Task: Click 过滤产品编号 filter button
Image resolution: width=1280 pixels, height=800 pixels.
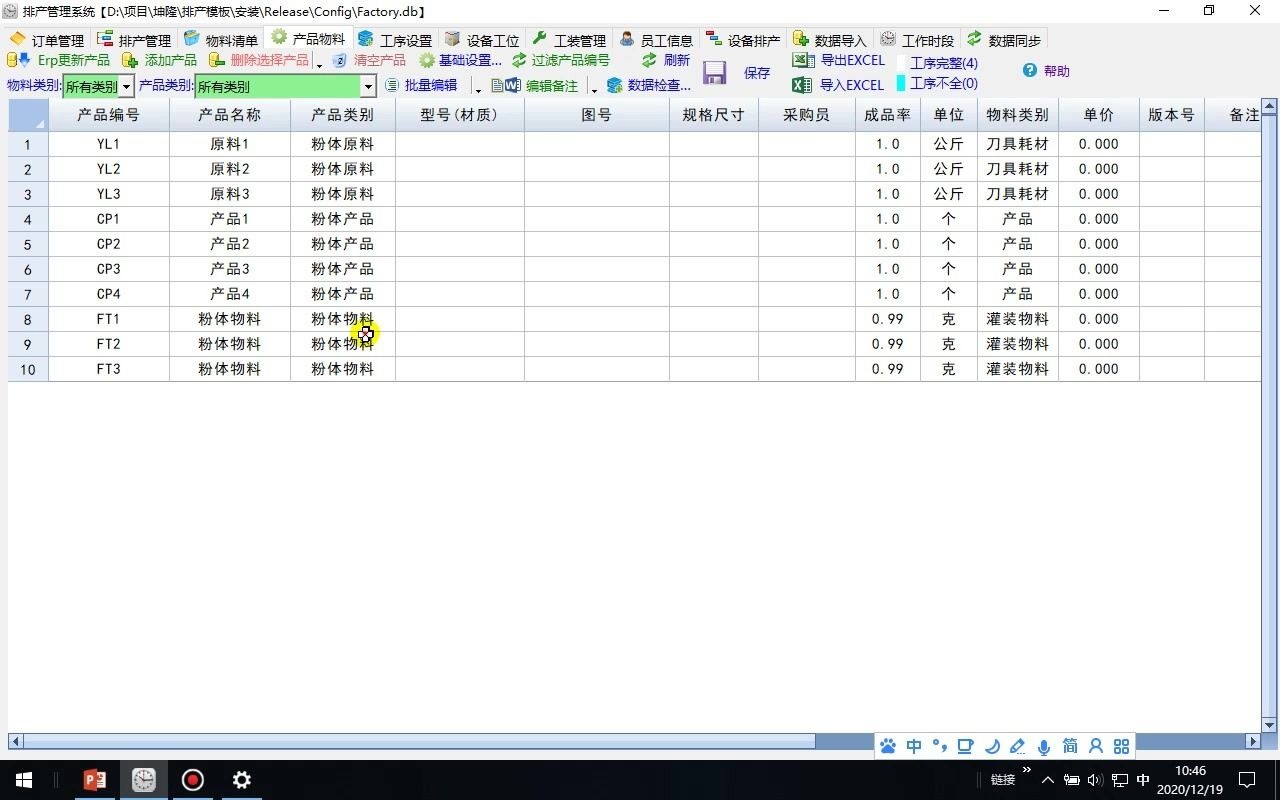Action: [561, 61]
